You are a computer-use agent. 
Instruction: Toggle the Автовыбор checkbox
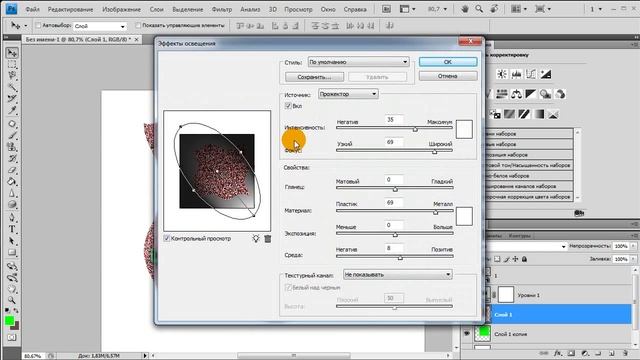(38, 26)
